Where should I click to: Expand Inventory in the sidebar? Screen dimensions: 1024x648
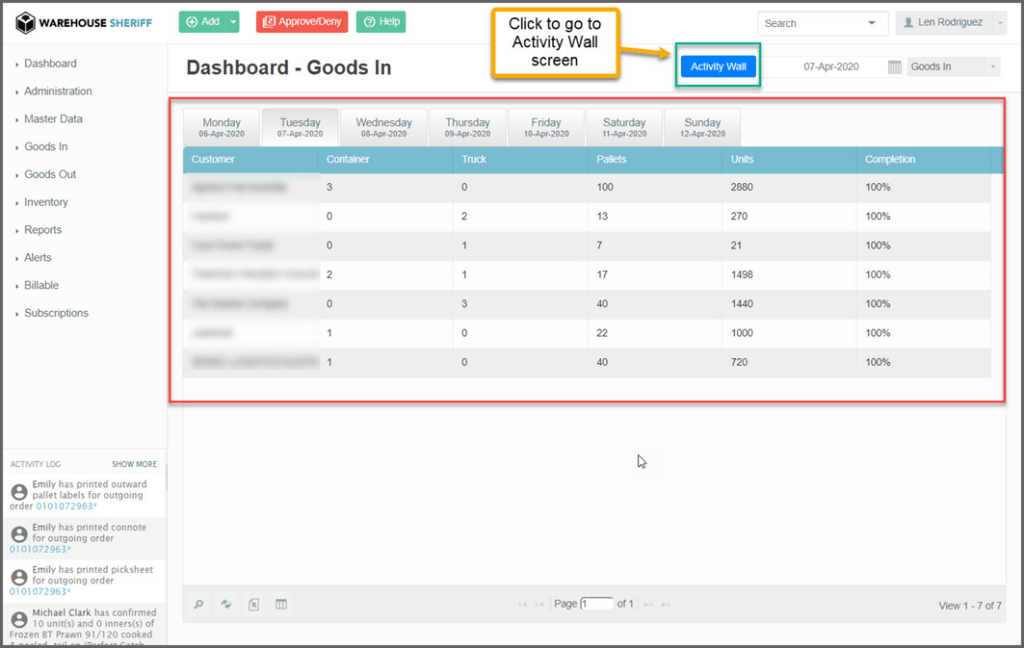pos(46,202)
